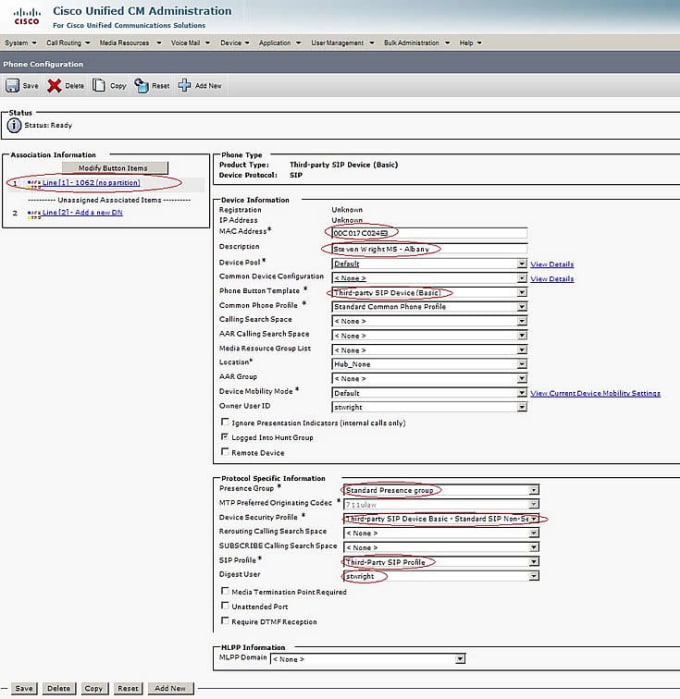The image size is (680, 699).
Task: Click the bottom Reset button
Action: [x=128, y=688]
